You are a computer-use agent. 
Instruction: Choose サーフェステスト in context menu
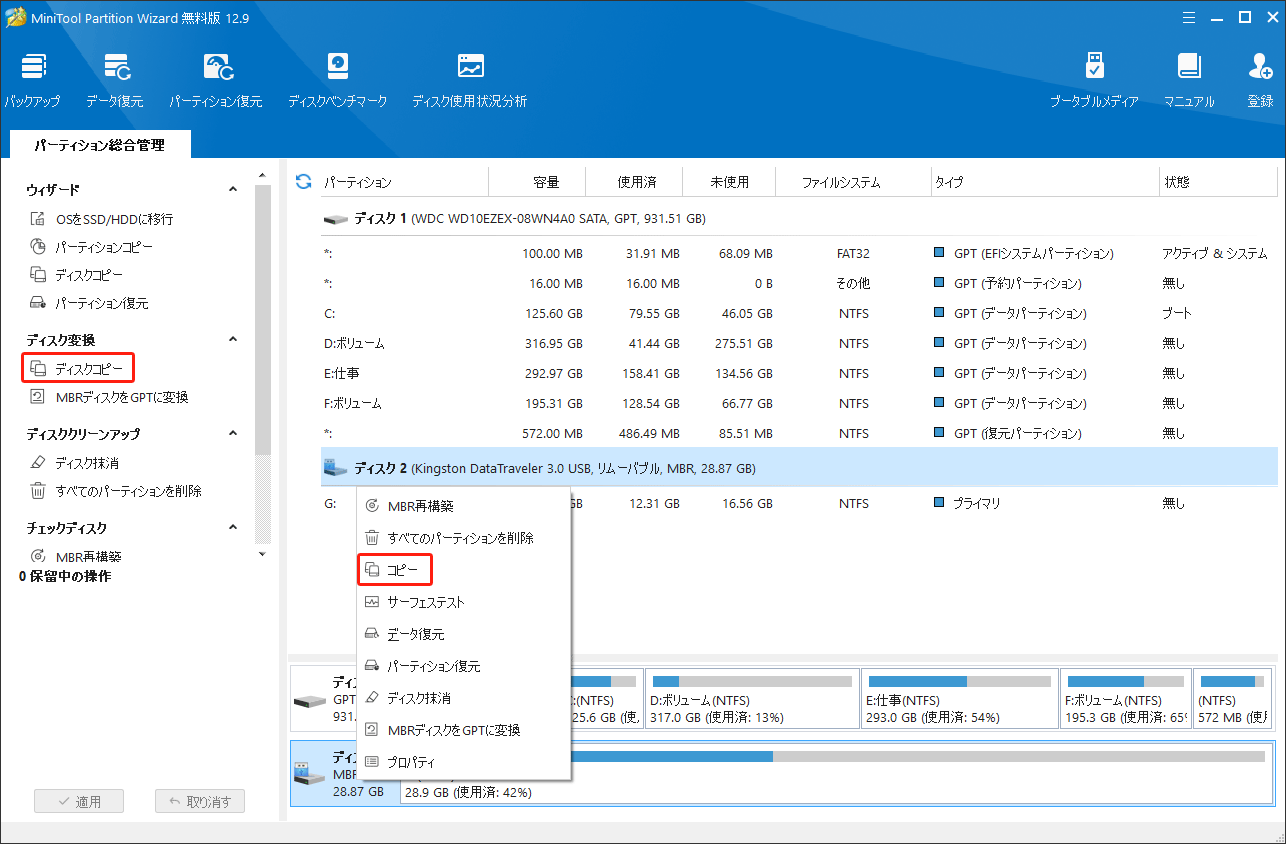pos(464,602)
